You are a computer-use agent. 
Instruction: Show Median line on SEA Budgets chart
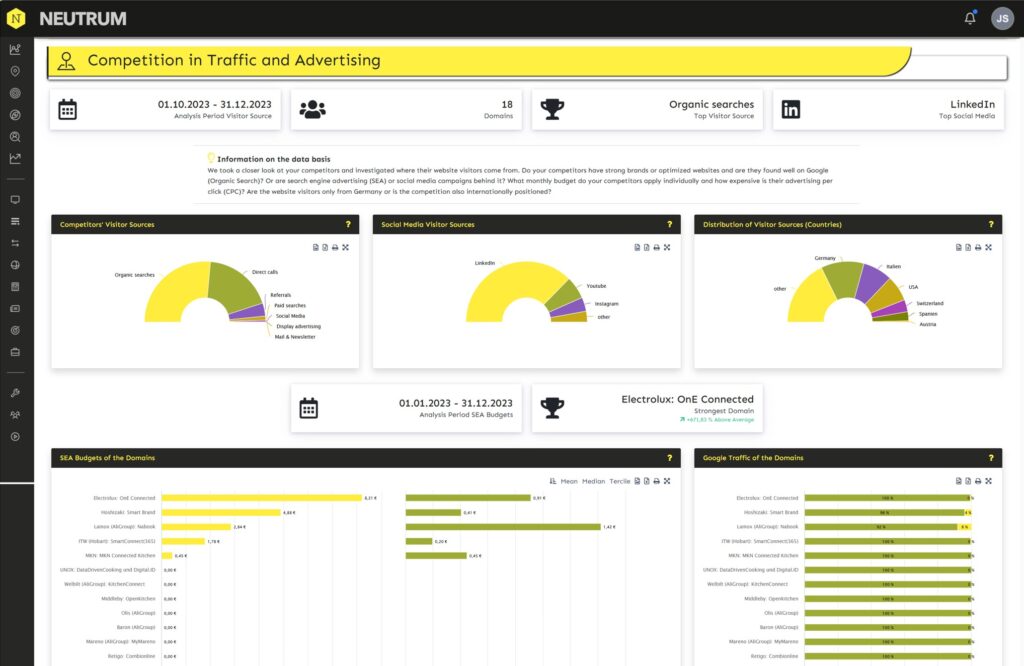(x=593, y=481)
